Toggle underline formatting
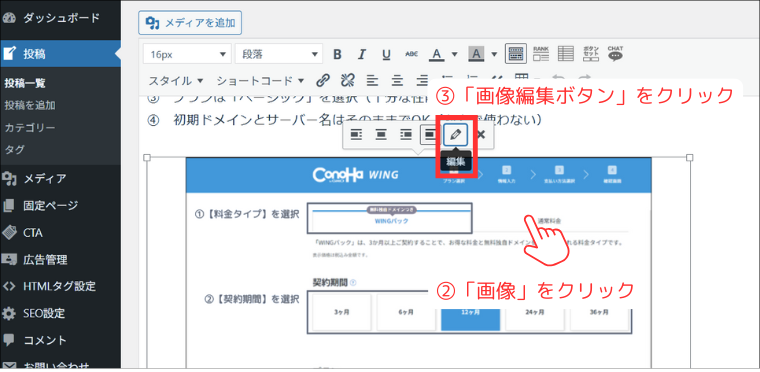Image resolution: width=760 pixels, height=372 pixels. point(386,54)
